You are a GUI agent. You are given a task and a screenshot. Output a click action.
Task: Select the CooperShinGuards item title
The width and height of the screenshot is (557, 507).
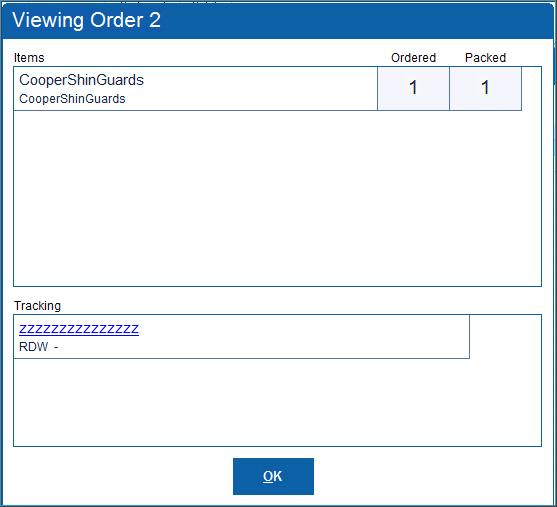(x=81, y=80)
